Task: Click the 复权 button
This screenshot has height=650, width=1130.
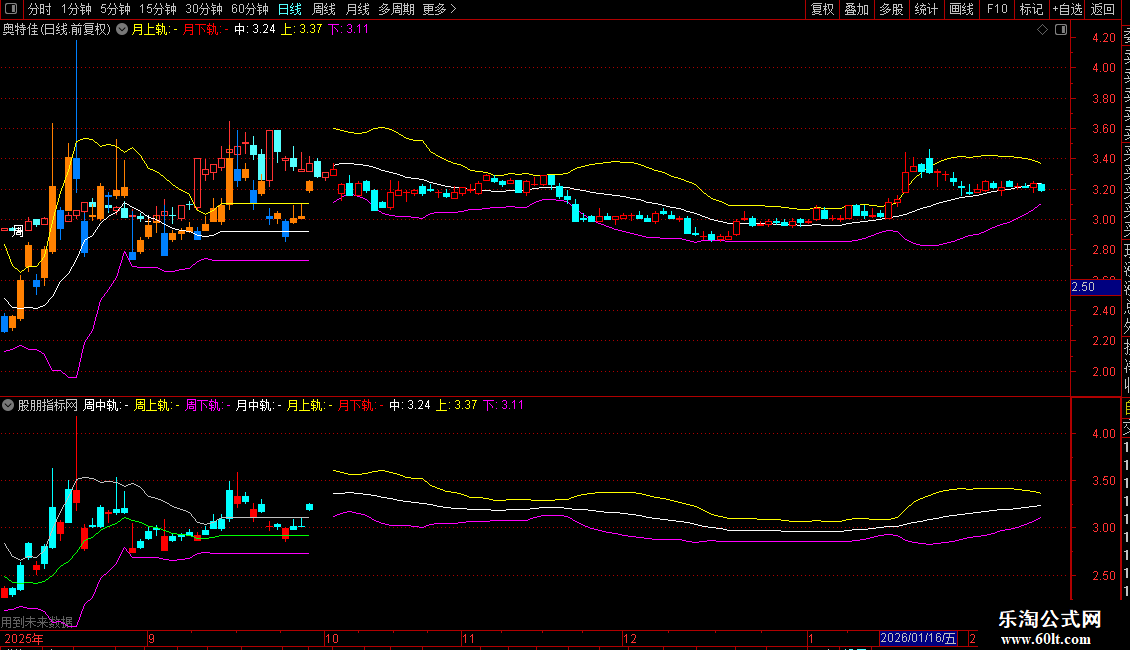Action: click(822, 9)
